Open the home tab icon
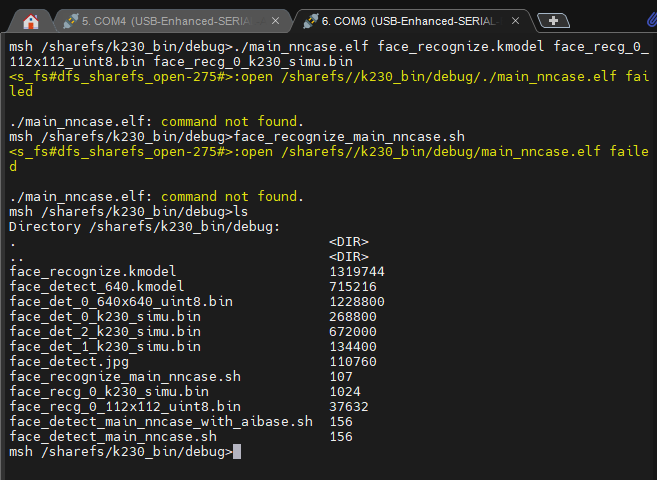657x480 pixels. pos(31,21)
